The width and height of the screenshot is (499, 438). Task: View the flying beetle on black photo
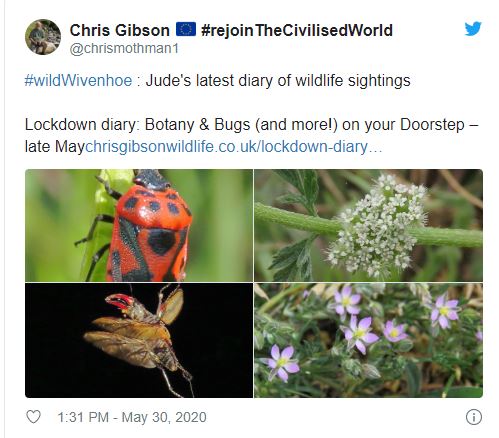pos(139,340)
